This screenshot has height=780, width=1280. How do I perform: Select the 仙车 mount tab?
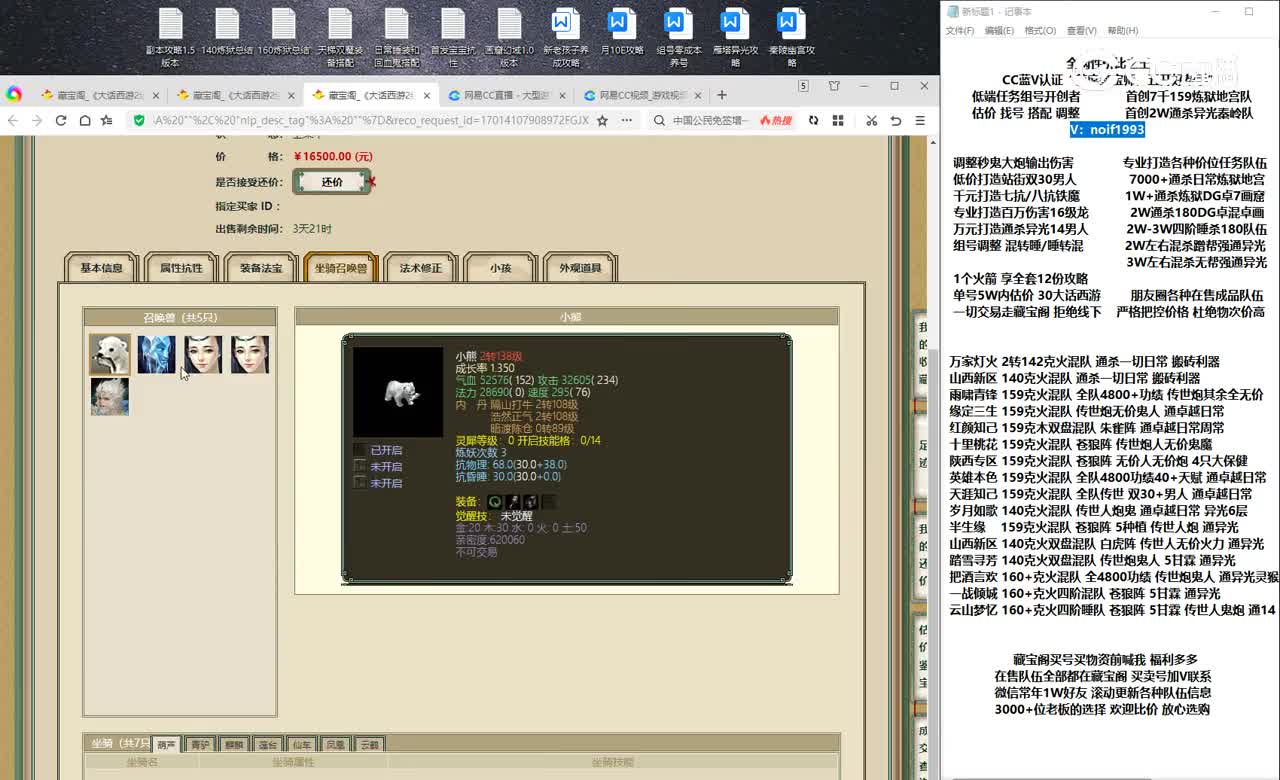click(x=302, y=745)
